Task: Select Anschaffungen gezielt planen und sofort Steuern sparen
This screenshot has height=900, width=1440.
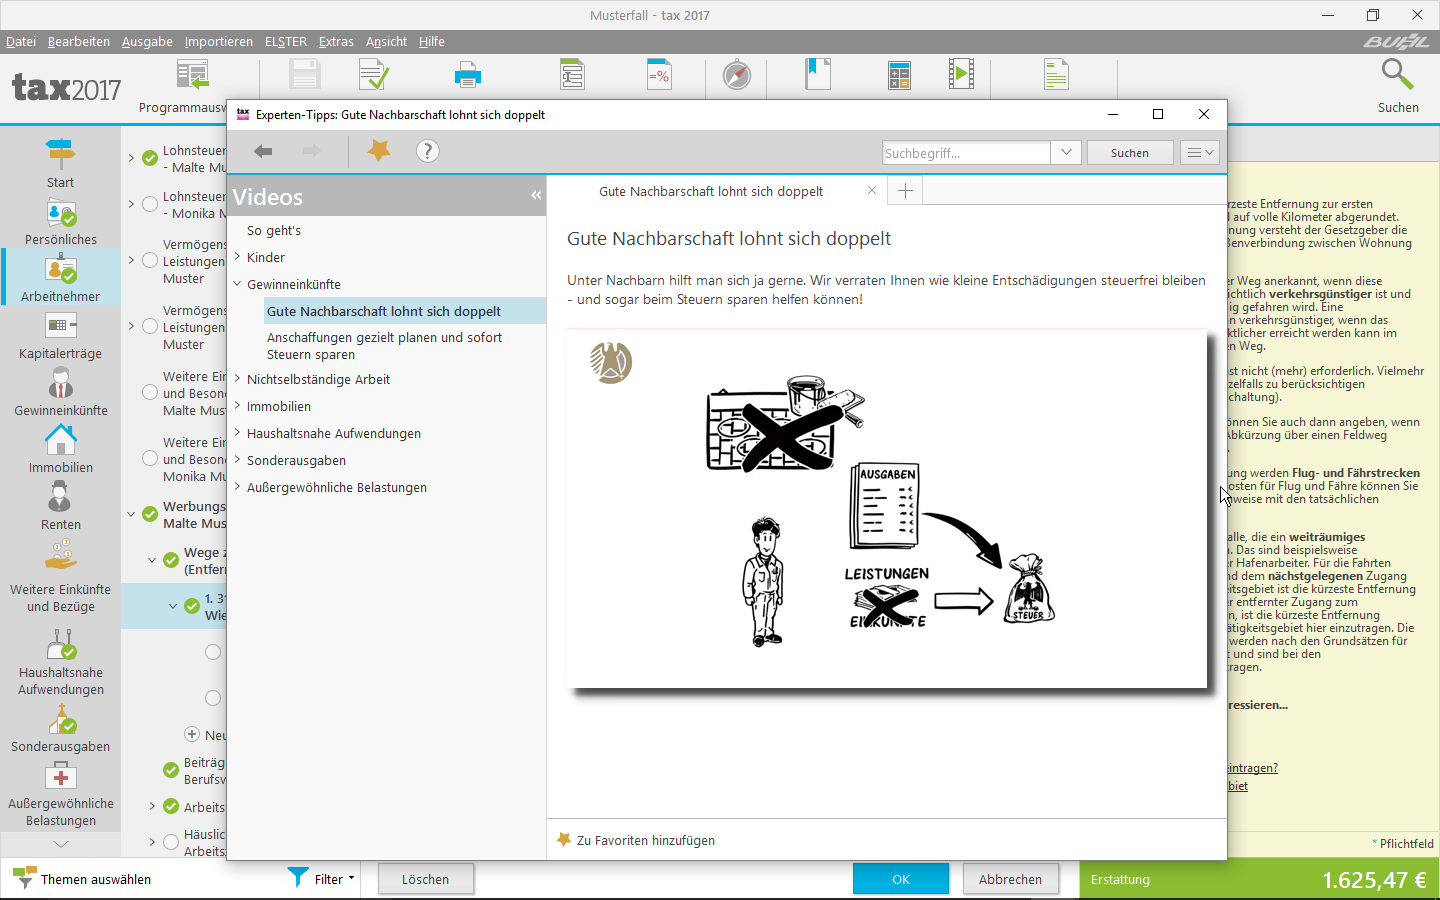Action: [x=384, y=346]
